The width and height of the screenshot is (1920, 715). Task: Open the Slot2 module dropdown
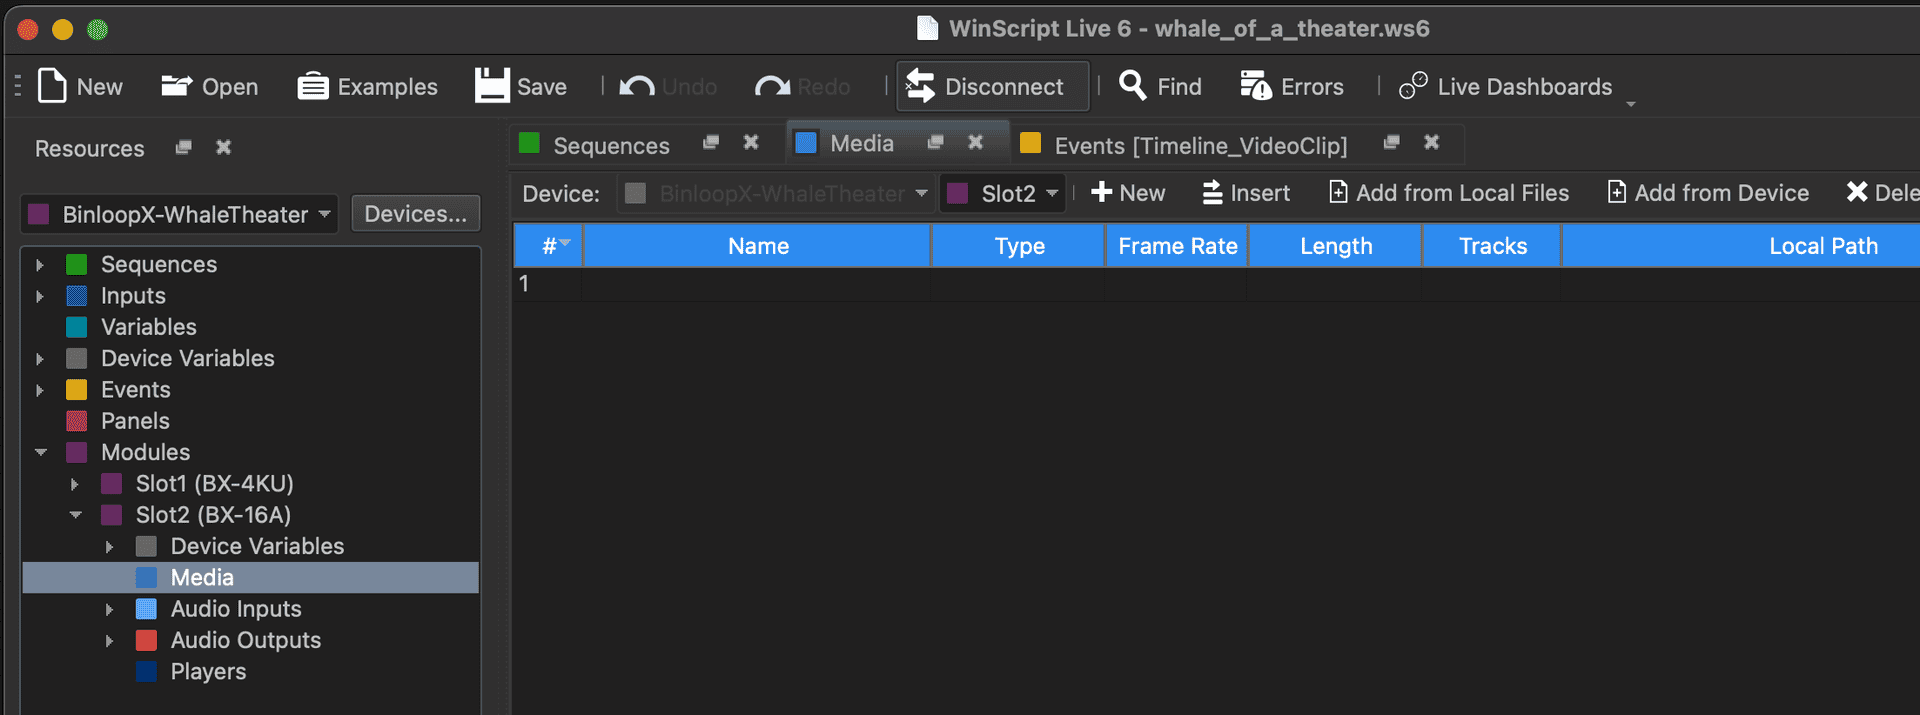click(1003, 193)
